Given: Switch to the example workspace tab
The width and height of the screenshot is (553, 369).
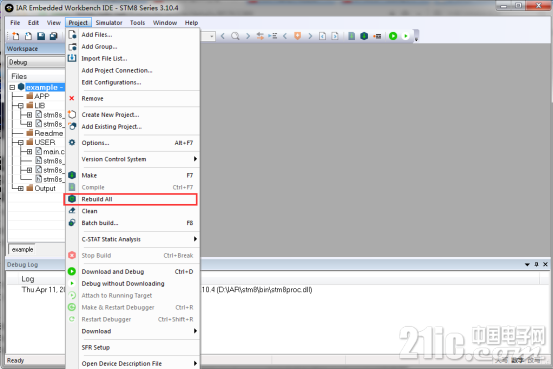Looking at the screenshot, I should coord(22,249).
